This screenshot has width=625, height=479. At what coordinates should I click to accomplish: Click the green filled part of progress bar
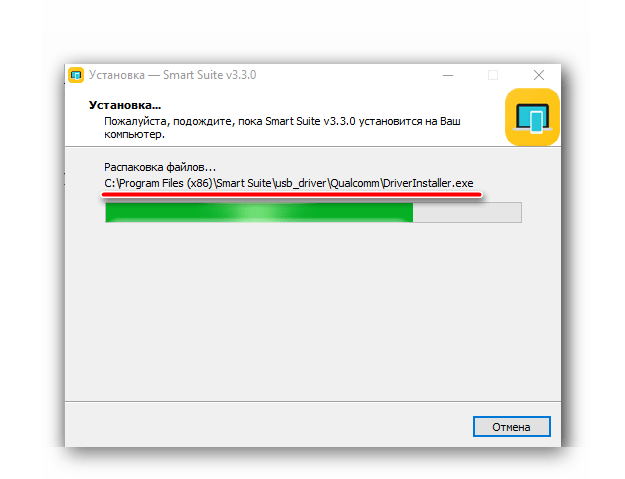click(259, 212)
